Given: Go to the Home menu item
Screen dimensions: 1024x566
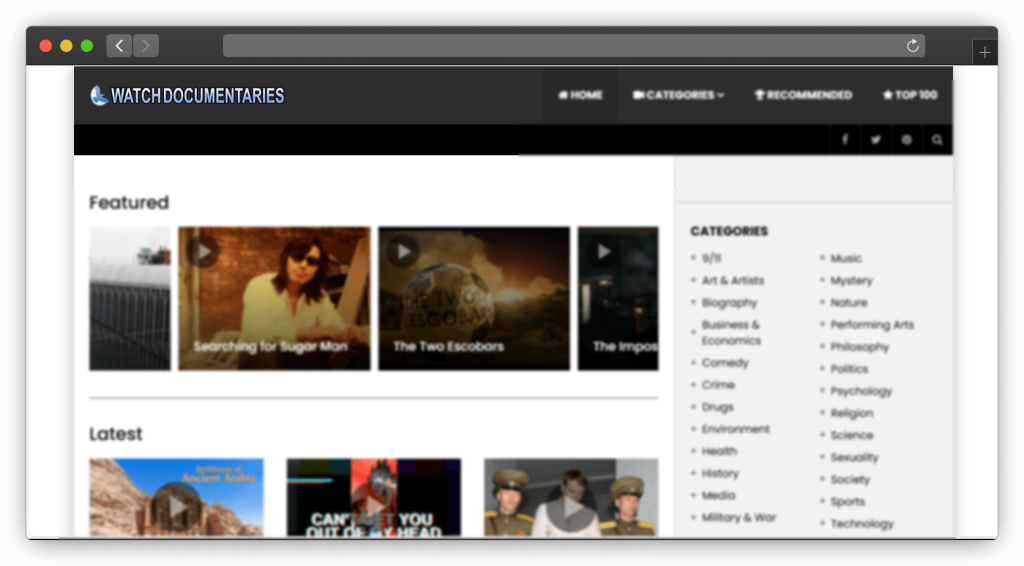Looking at the screenshot, I should [580, 95].
